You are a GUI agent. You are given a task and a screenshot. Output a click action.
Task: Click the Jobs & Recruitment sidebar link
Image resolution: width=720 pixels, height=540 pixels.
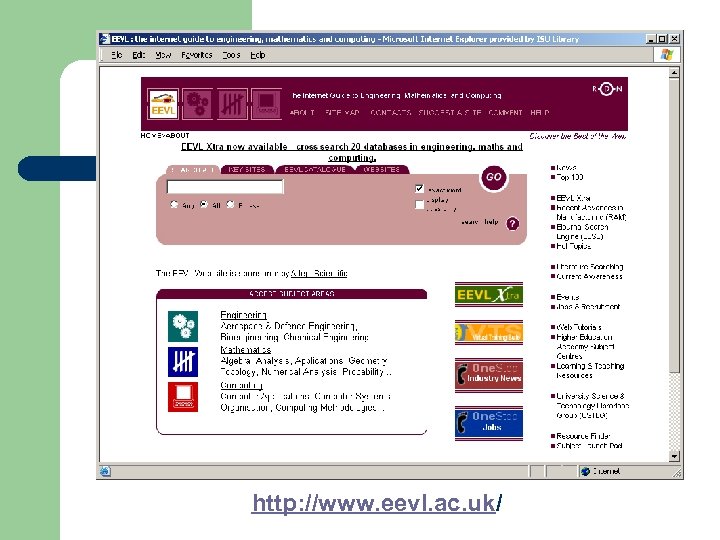(588, 307)
